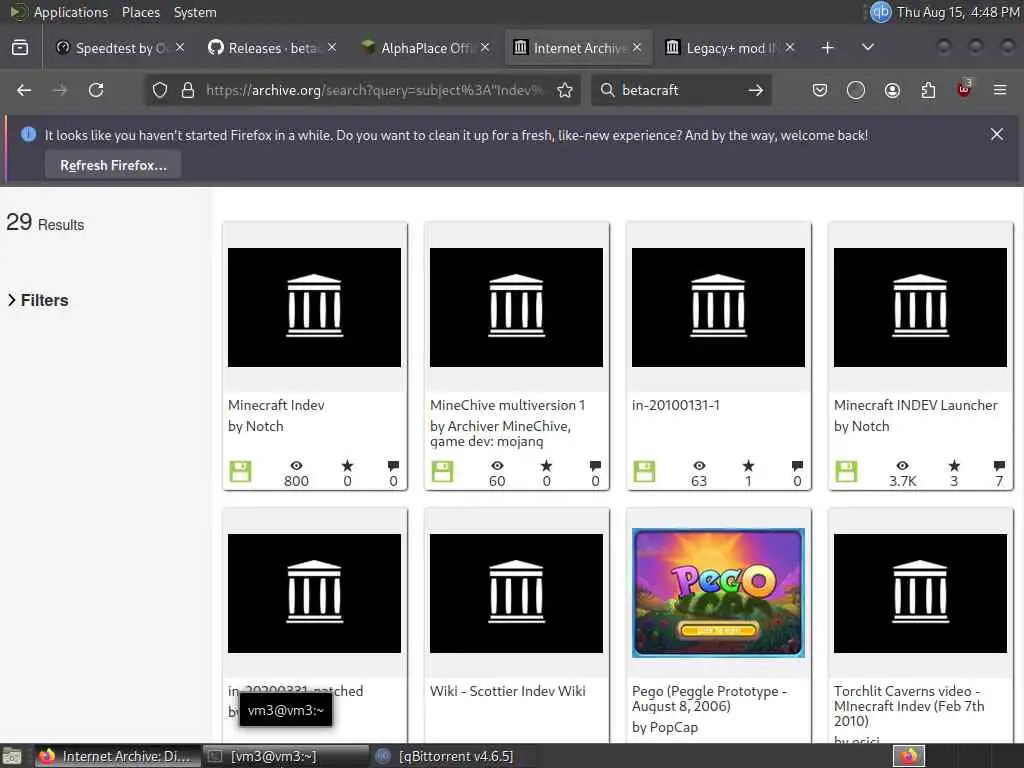Screen dimensions: 1024x768
Task: Click the favorites star on MineChive multiversion card
Action: (547, 466)
